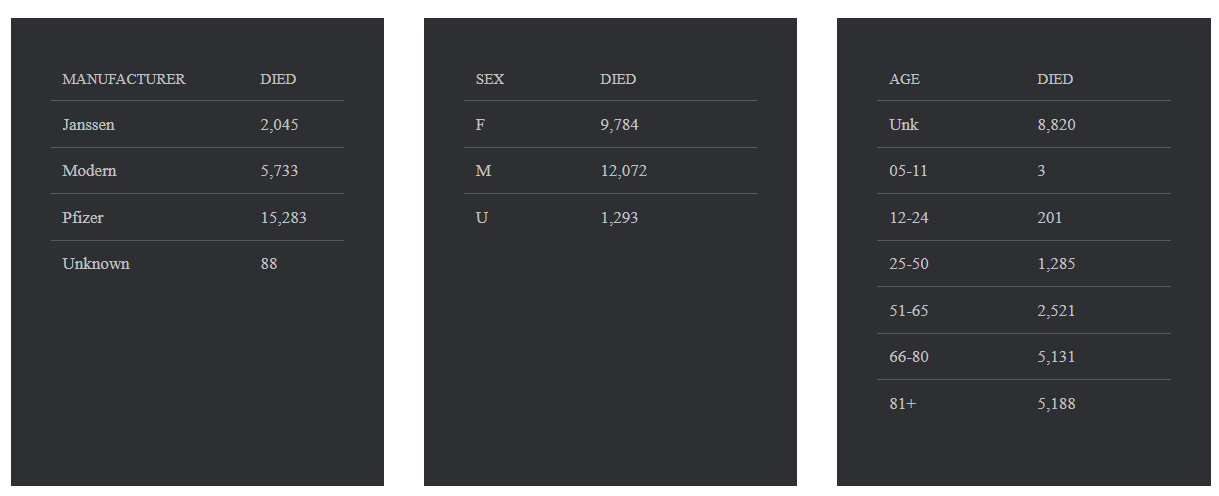Click the AGE column header
Screen dimensions: 1219x496
904,79
